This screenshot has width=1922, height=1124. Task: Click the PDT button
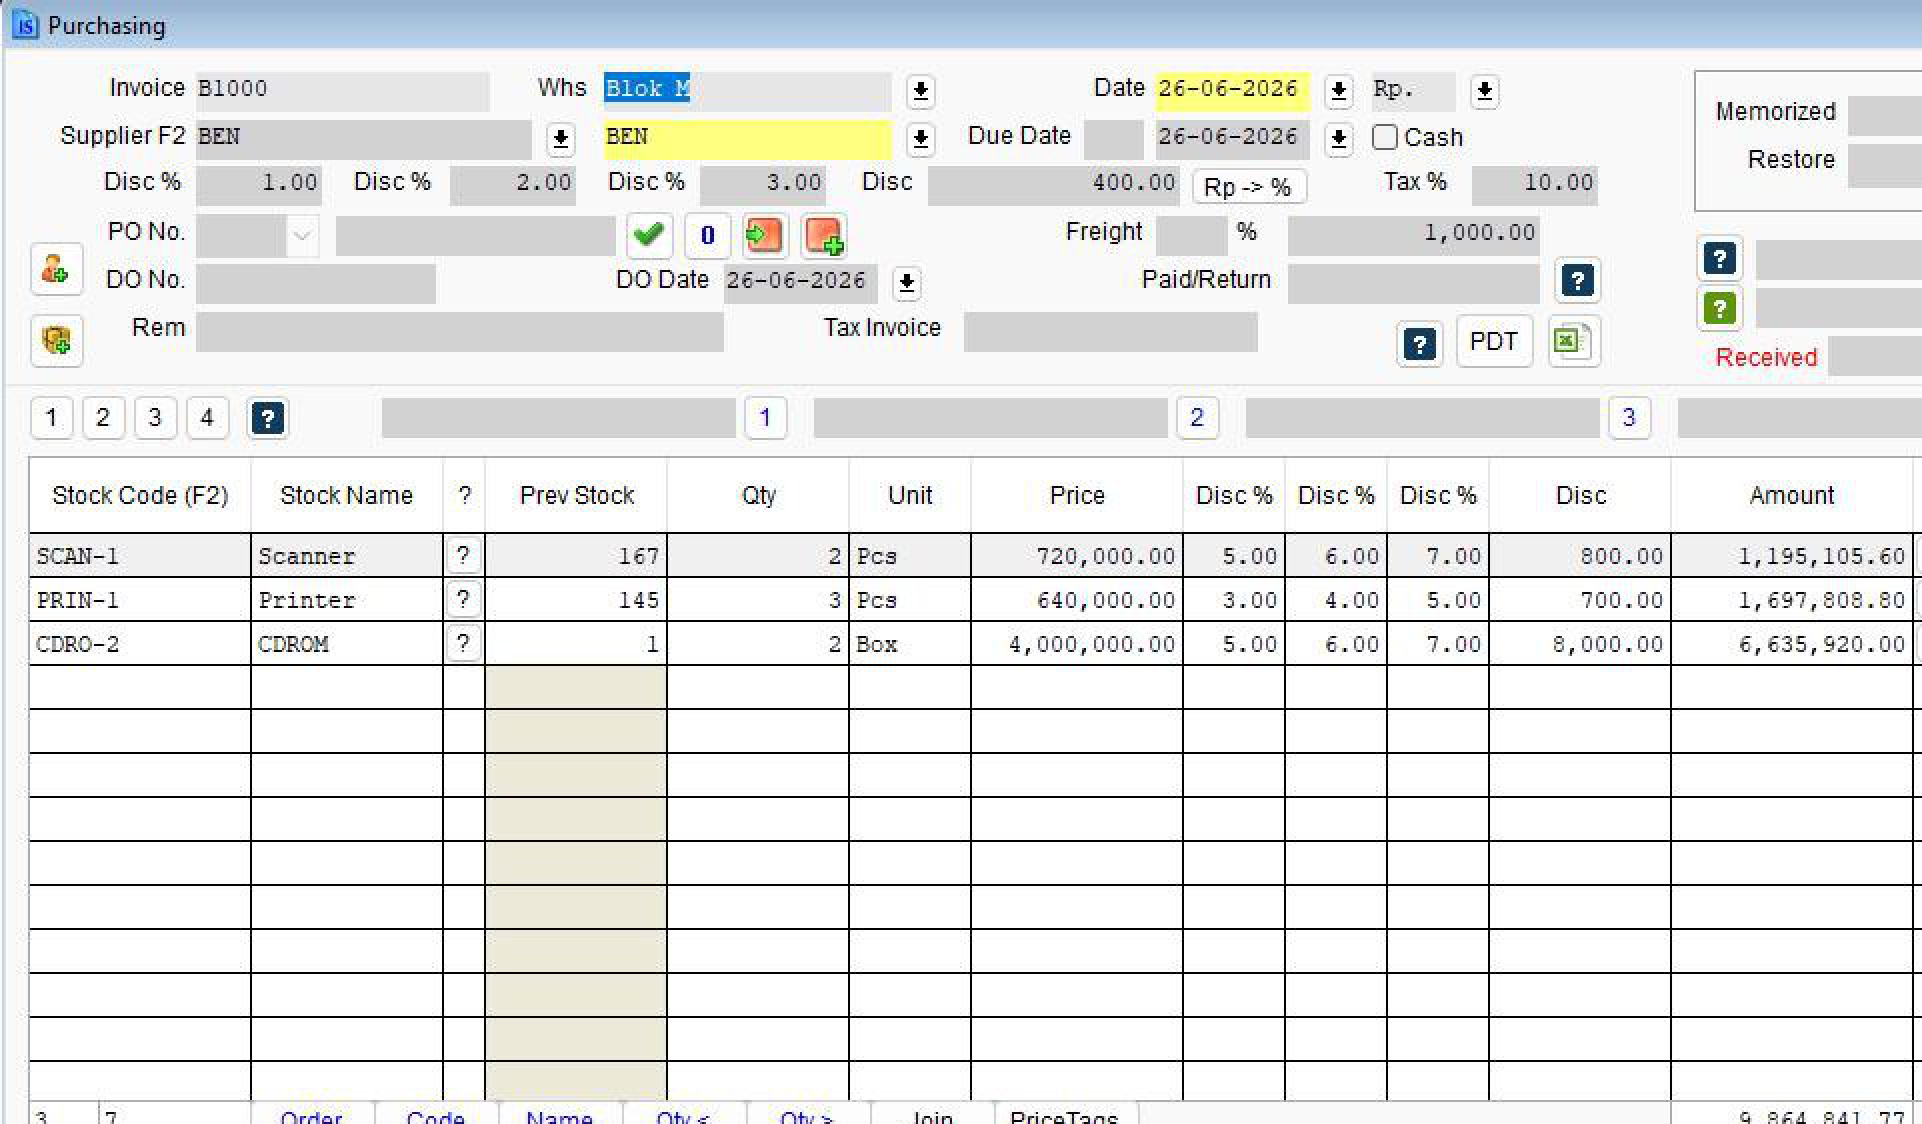point(1493,342)
